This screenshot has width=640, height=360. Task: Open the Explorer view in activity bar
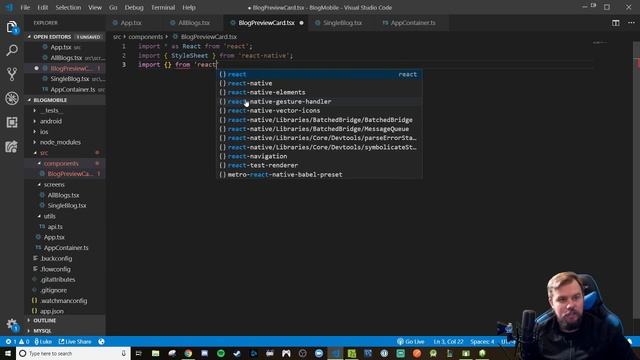pyautogui.click(x=12, y=27)
